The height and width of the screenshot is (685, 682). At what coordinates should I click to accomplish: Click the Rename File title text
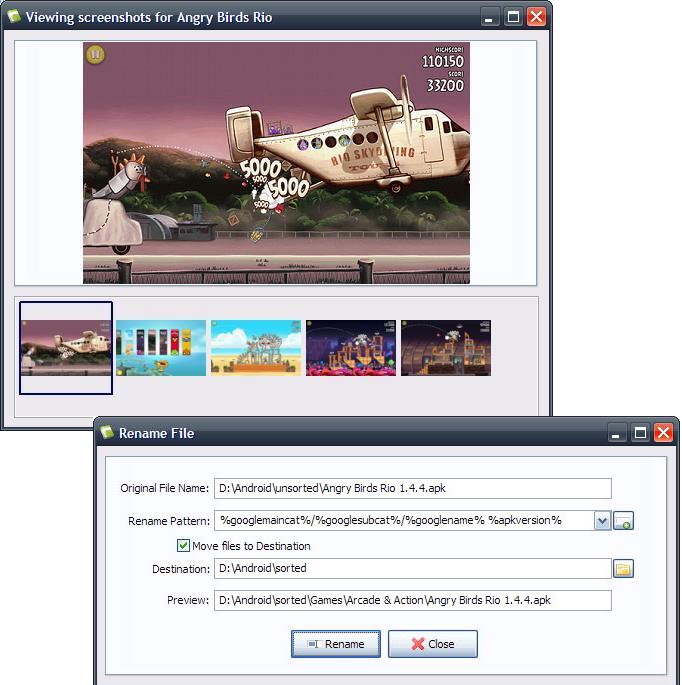click(x=156, y=433)
